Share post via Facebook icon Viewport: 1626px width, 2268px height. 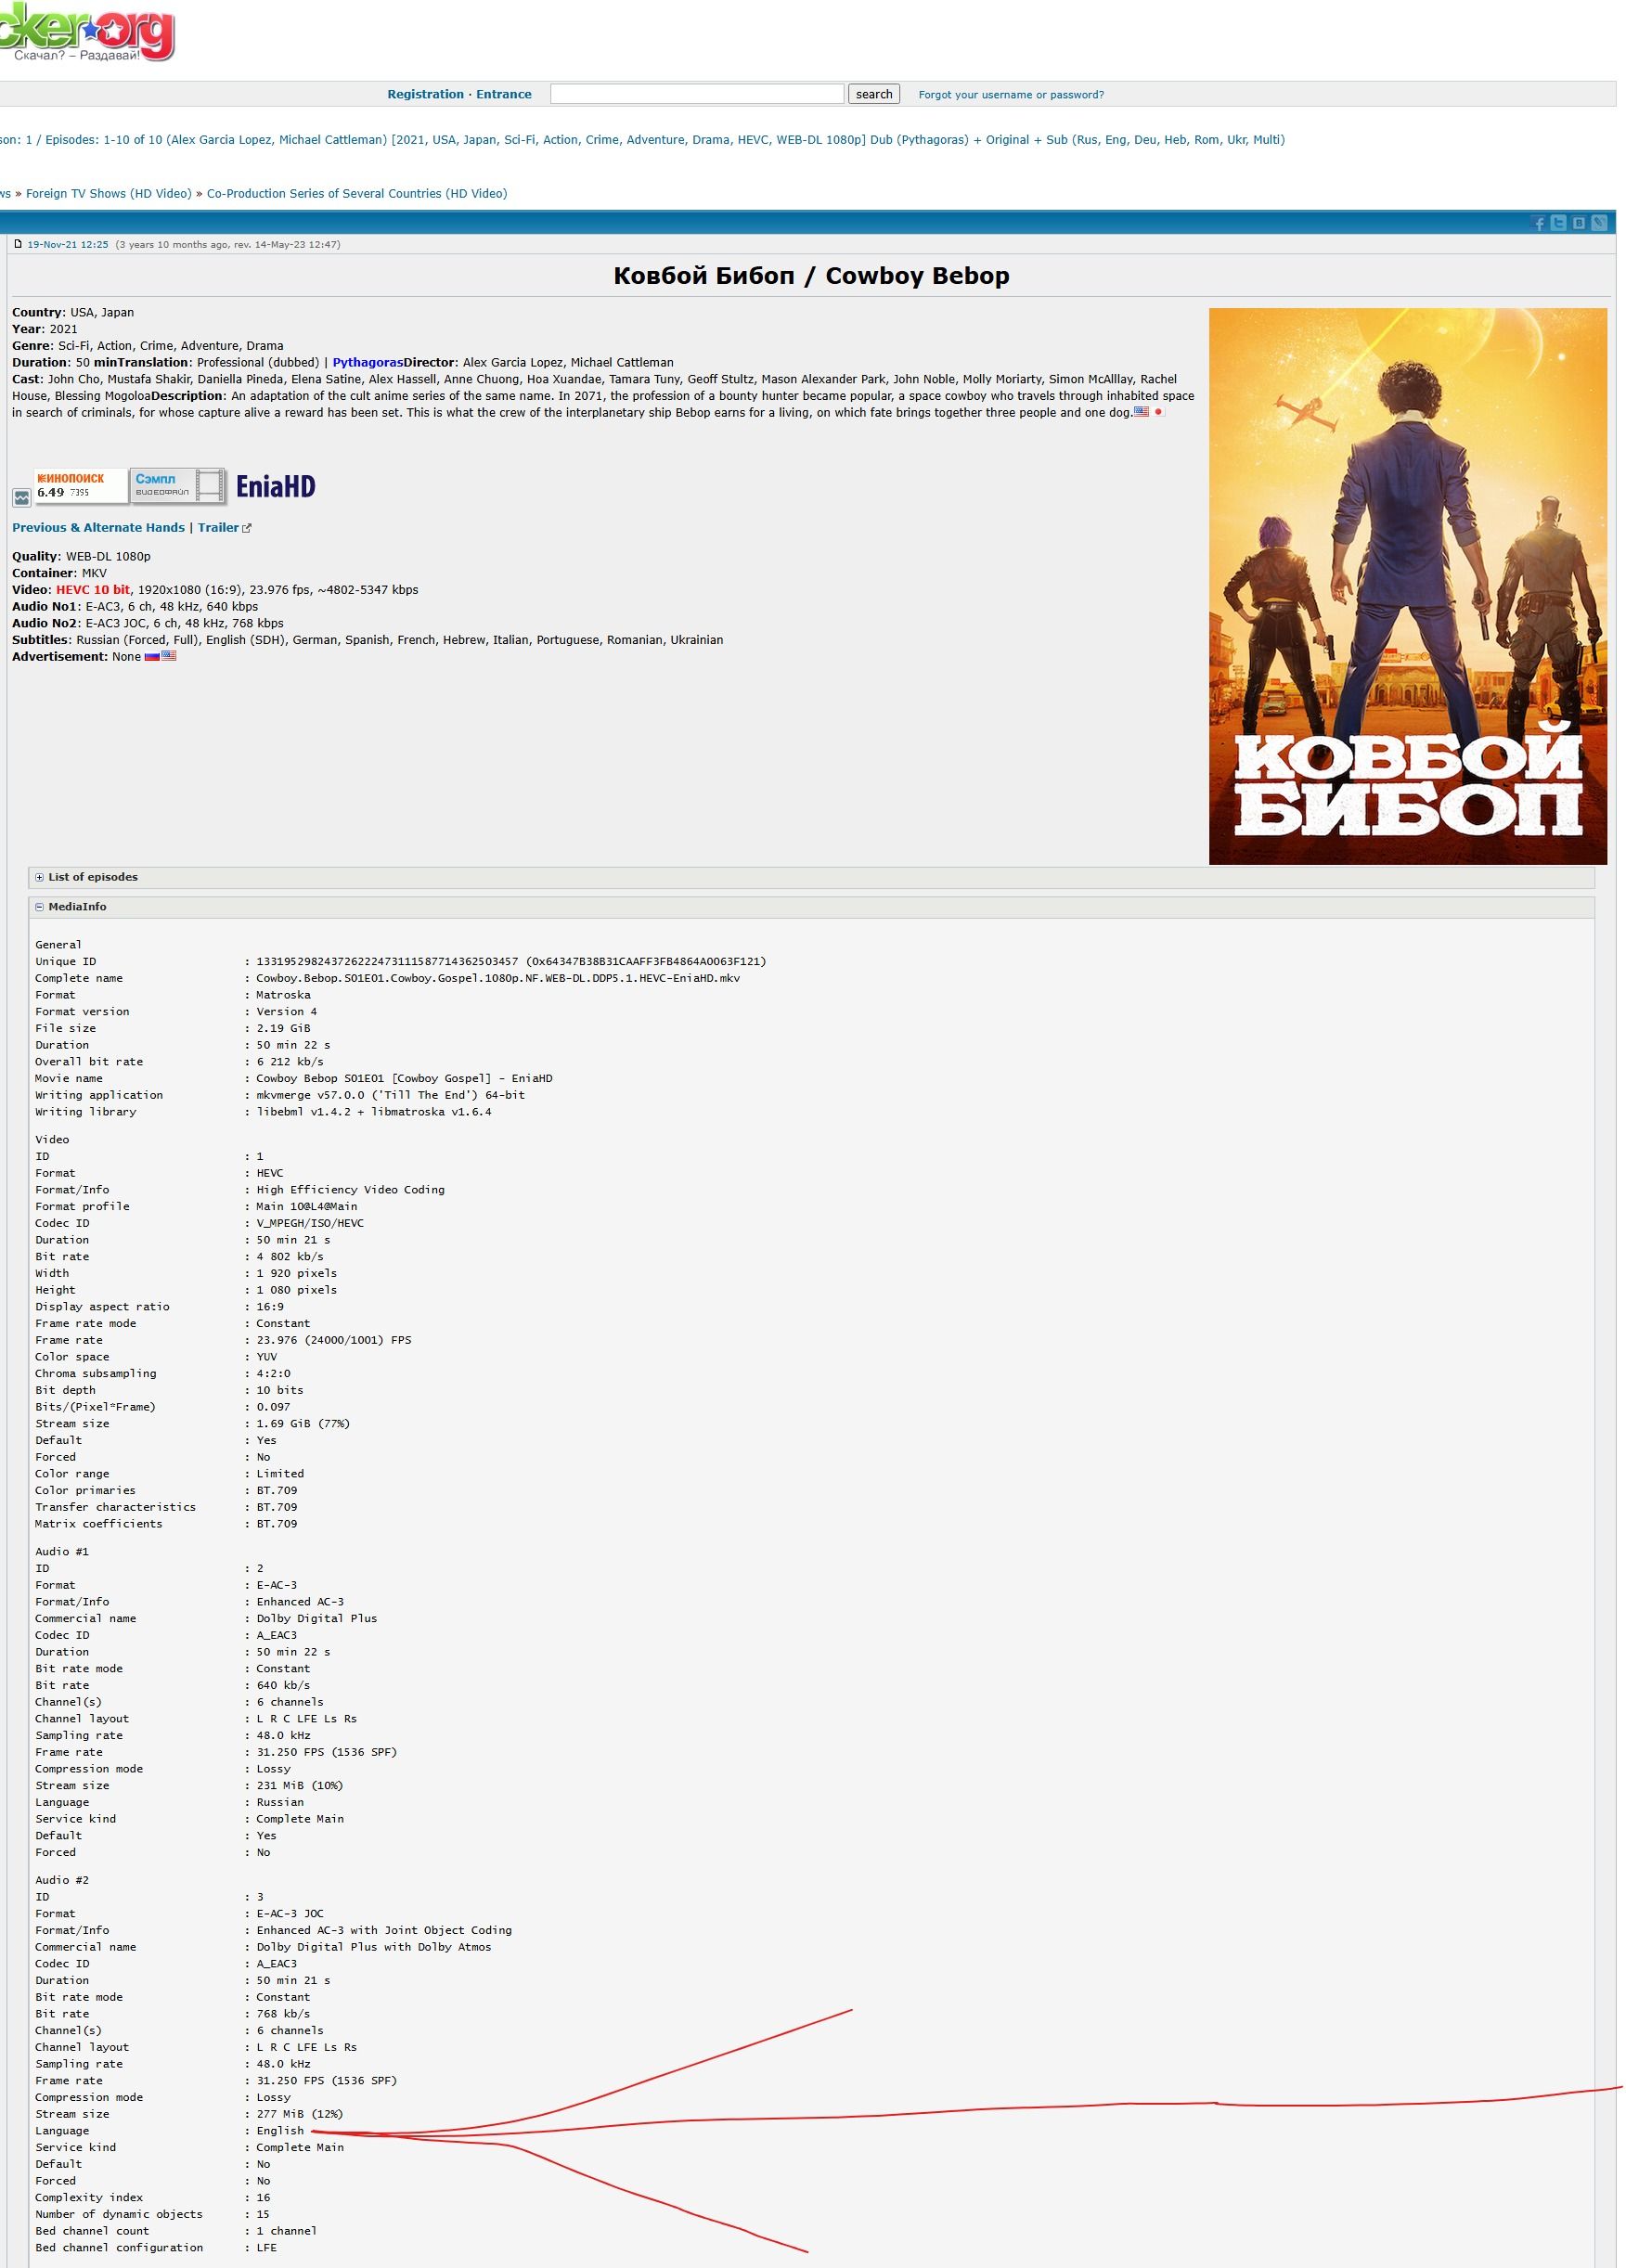pyautogui.click(x=1539, y=223)
